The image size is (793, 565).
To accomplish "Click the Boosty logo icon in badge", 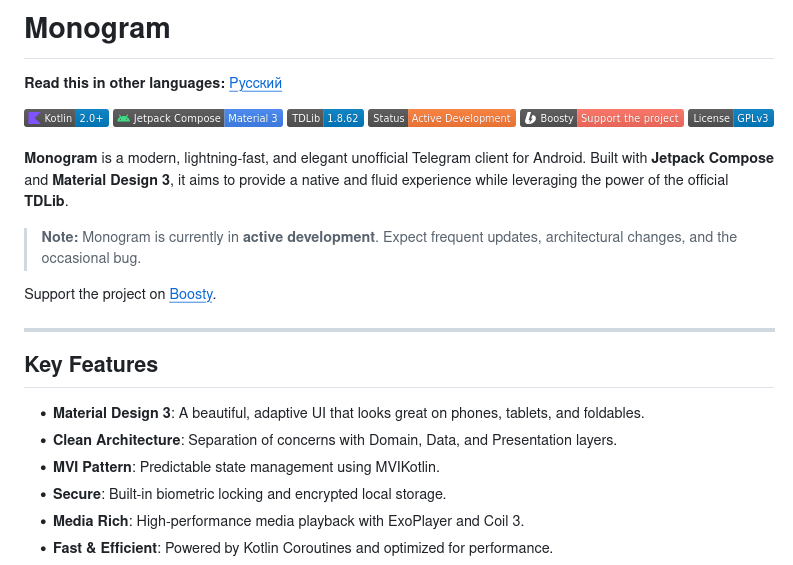I will pos(530,118).
